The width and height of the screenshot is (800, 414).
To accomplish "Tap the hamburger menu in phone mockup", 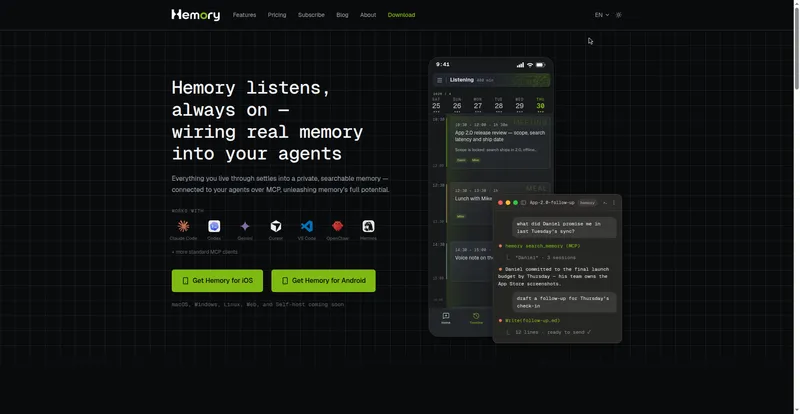I will tap(440, 80).
